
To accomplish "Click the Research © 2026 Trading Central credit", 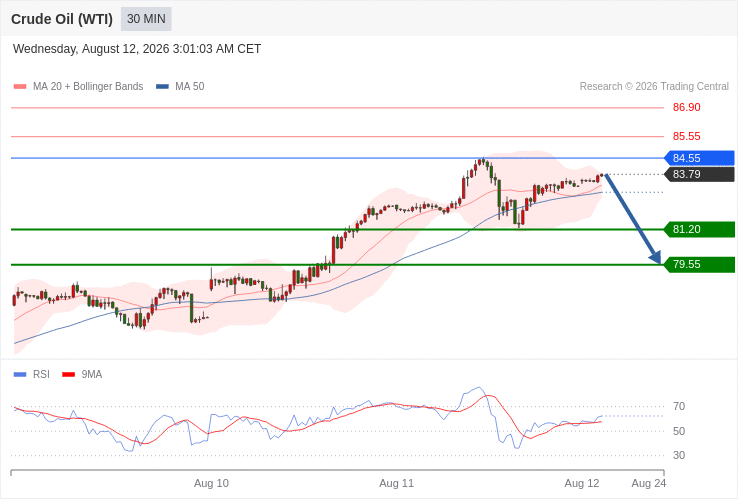I will (x=654, y=87).
